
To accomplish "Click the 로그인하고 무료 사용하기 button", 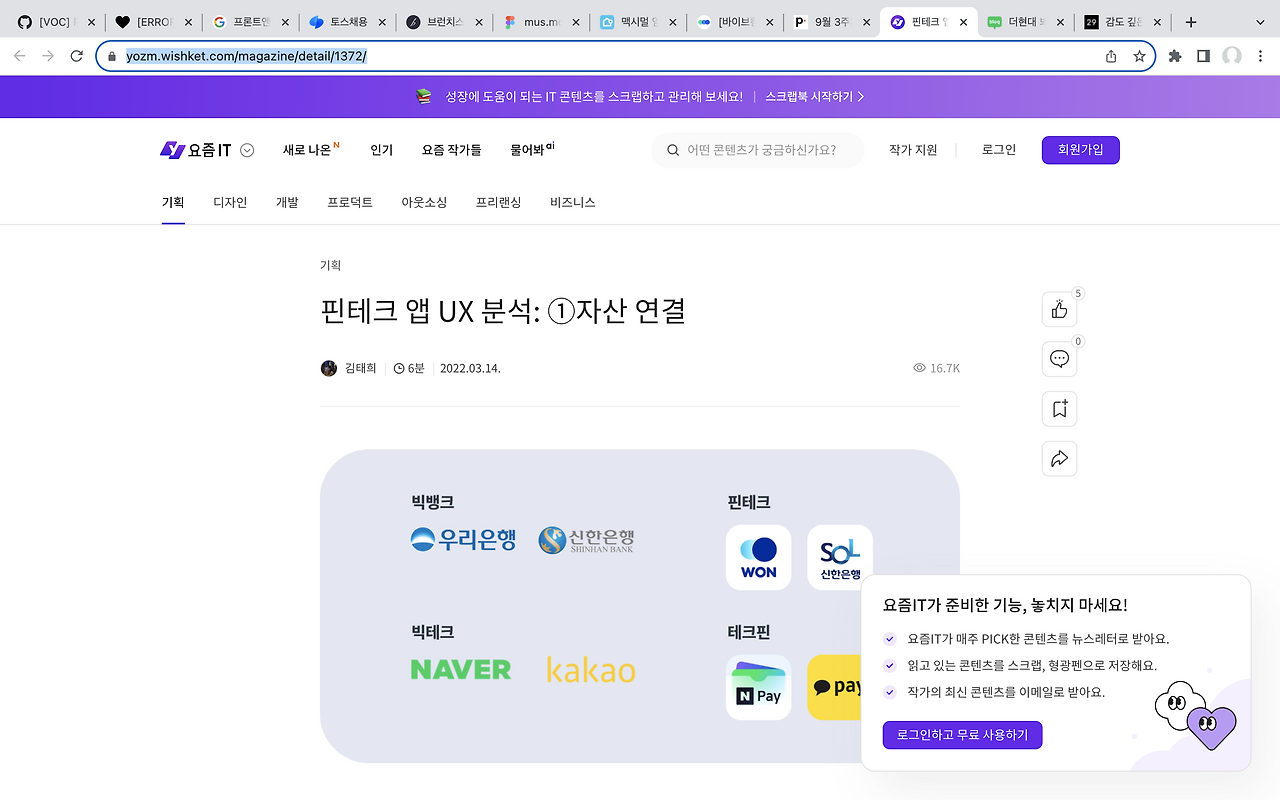I will point(962,735).
